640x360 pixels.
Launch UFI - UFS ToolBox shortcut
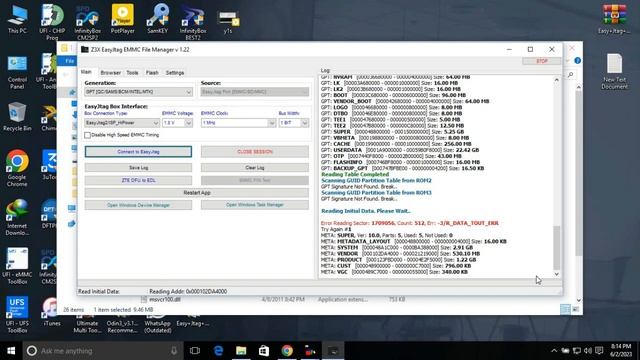(17, 314)
